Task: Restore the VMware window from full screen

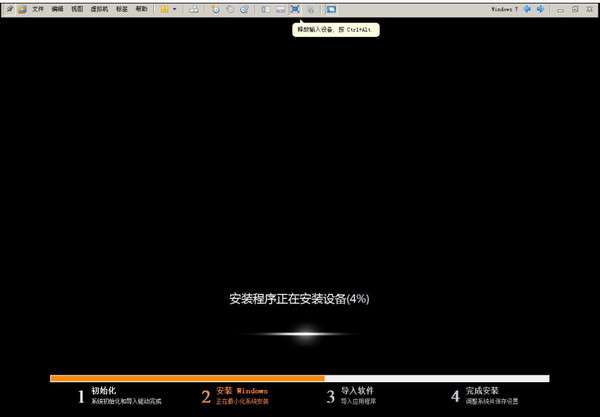Action: point(575,9)
